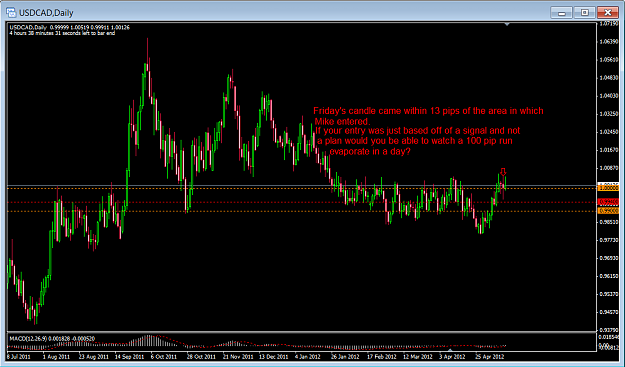The width and height of the screenshot is (625, 367).
Task: Click the 1.00870 price axis label
Action: pos(609,168)
